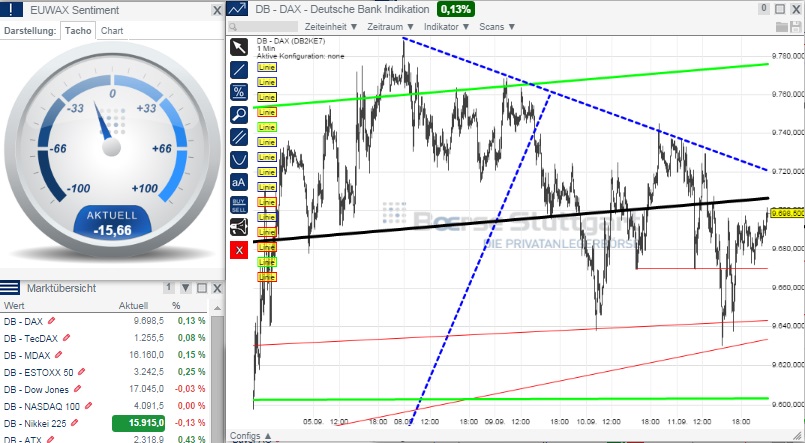Click the green 0,13% badge in chart title

[x=455, y=9]
